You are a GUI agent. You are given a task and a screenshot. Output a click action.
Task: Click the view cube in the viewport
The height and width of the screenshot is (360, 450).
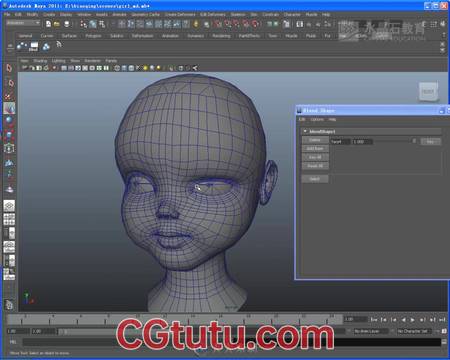pos(428,91)
